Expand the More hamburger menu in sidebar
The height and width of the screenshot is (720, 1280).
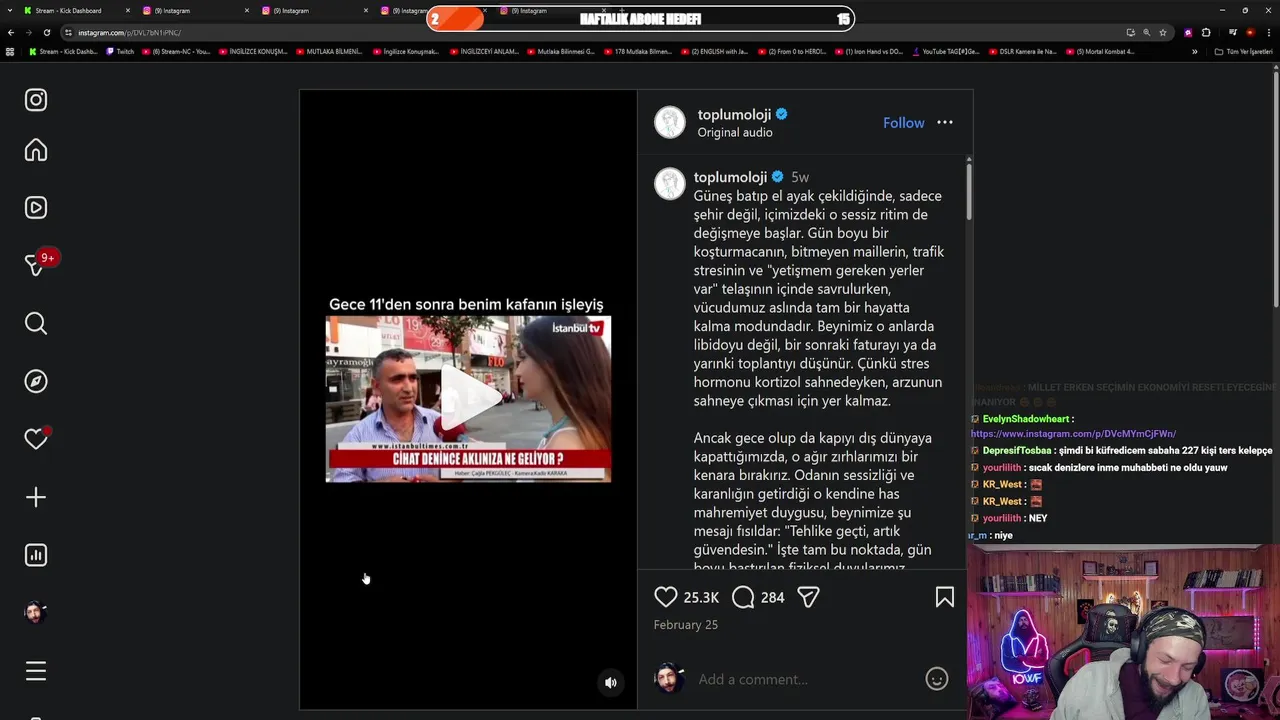(x=36, y=671)
